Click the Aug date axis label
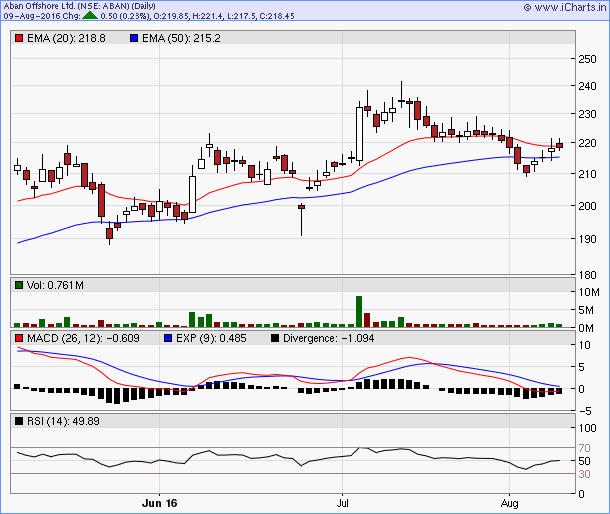This screenshot has width=610, height=514. (509, 503)
